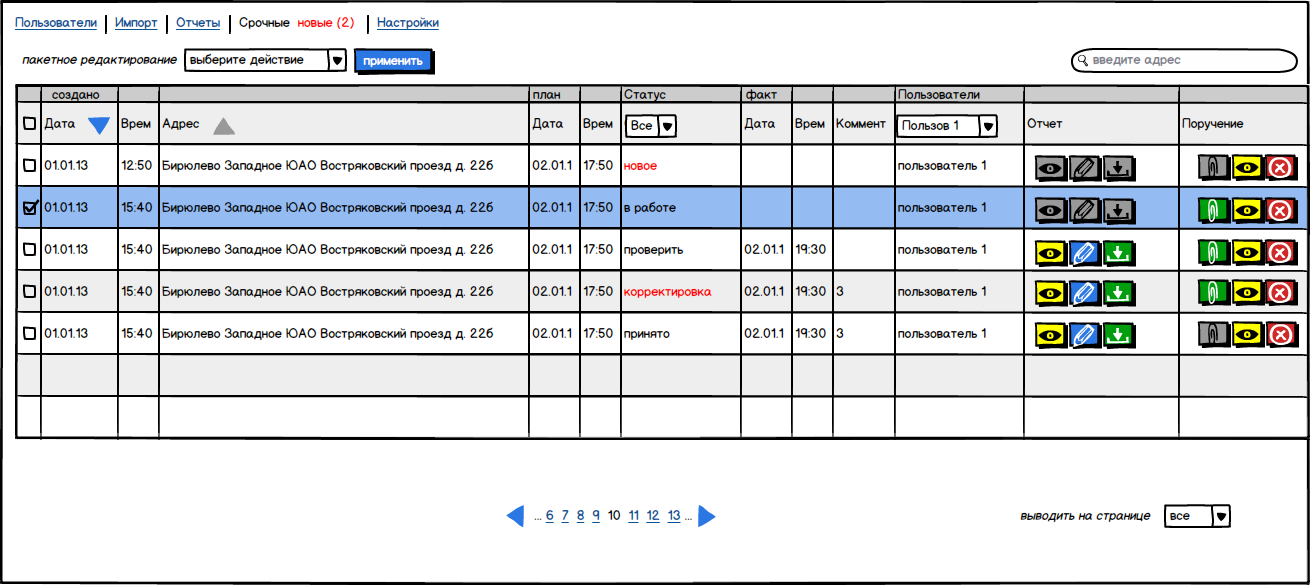Click the "введите адрес" search field
The image size is (1310, 585).
click(1185, 61)
